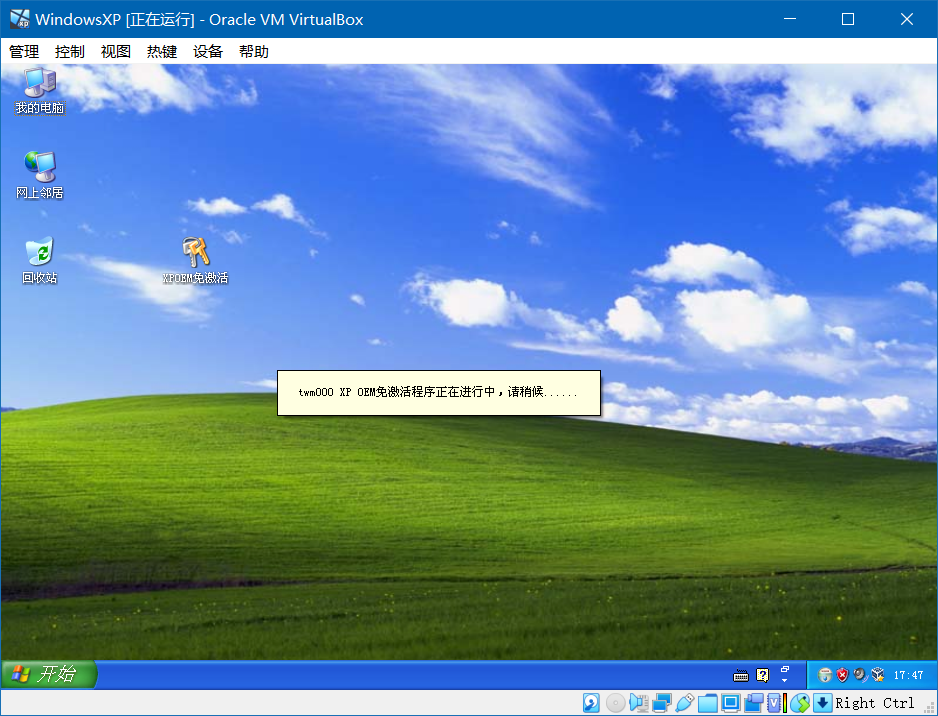This screenshot has height=716, width=938.
Task: Click the VirtualBox window title icon
Action: click(x=20, y=19)
